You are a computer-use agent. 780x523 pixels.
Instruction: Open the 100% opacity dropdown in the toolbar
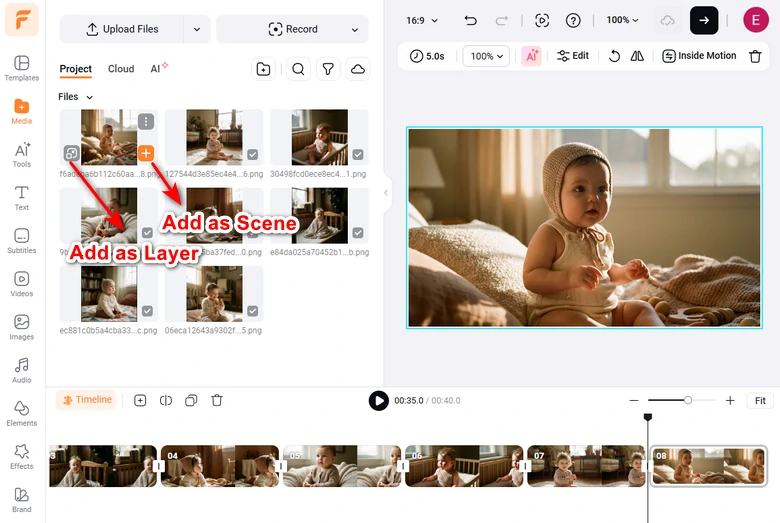[486, 56]
